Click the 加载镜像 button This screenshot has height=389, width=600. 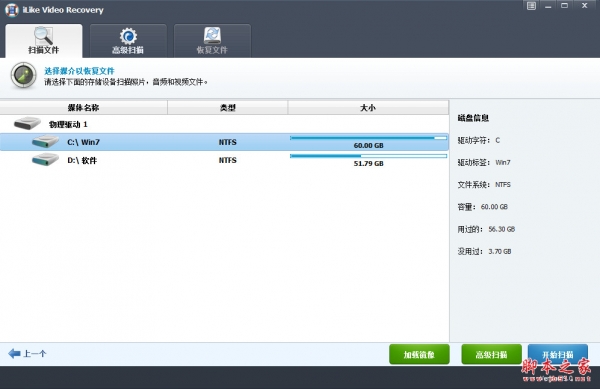click(x=419, y=354)
